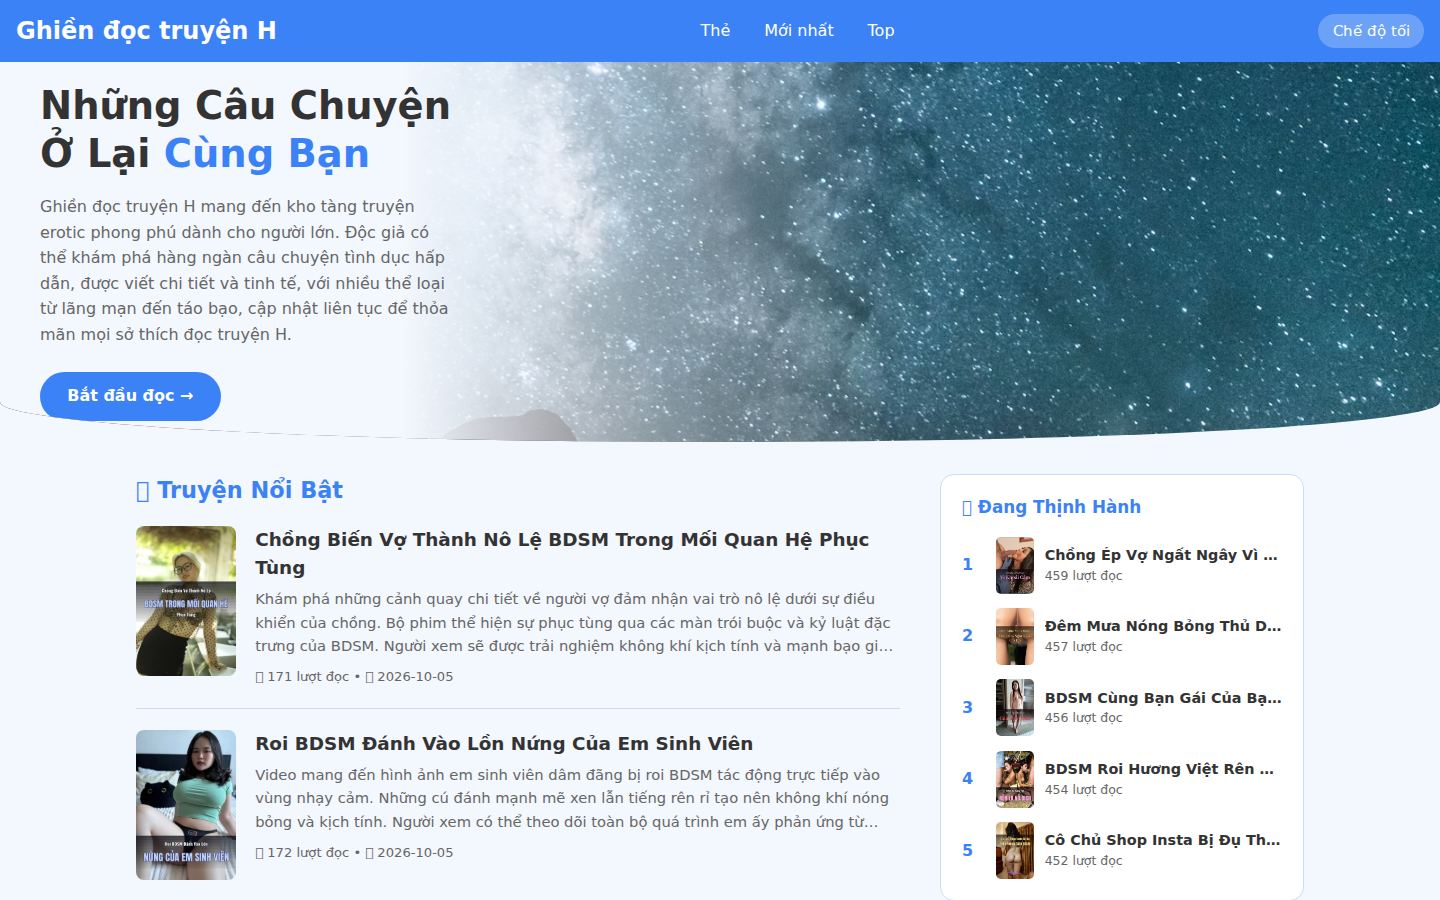Click the thumbnail of trending item ranked 1
This screenshot has width=1440, height=900.
coord(1015,565)
